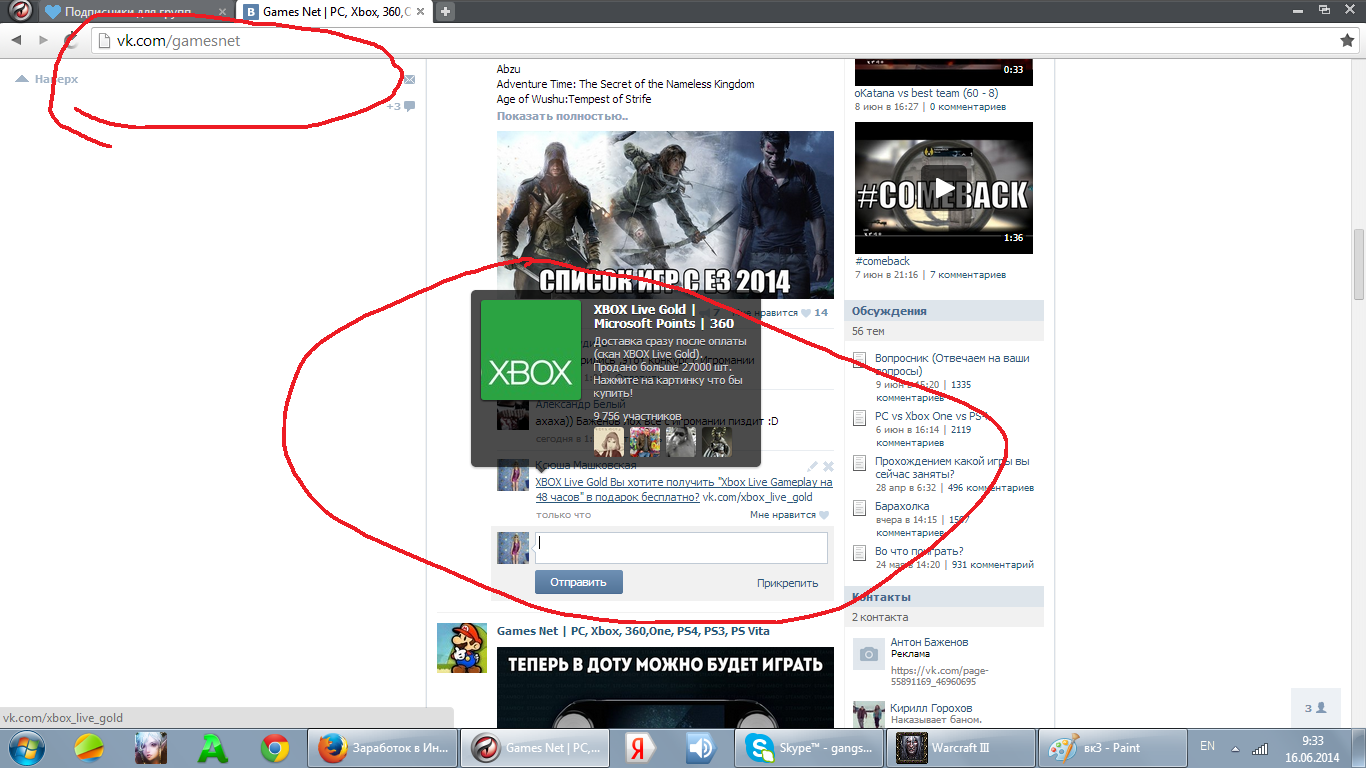Play the #COMEBACK video
This screenshot has width=1366, height=768.
tap(944, 188)
